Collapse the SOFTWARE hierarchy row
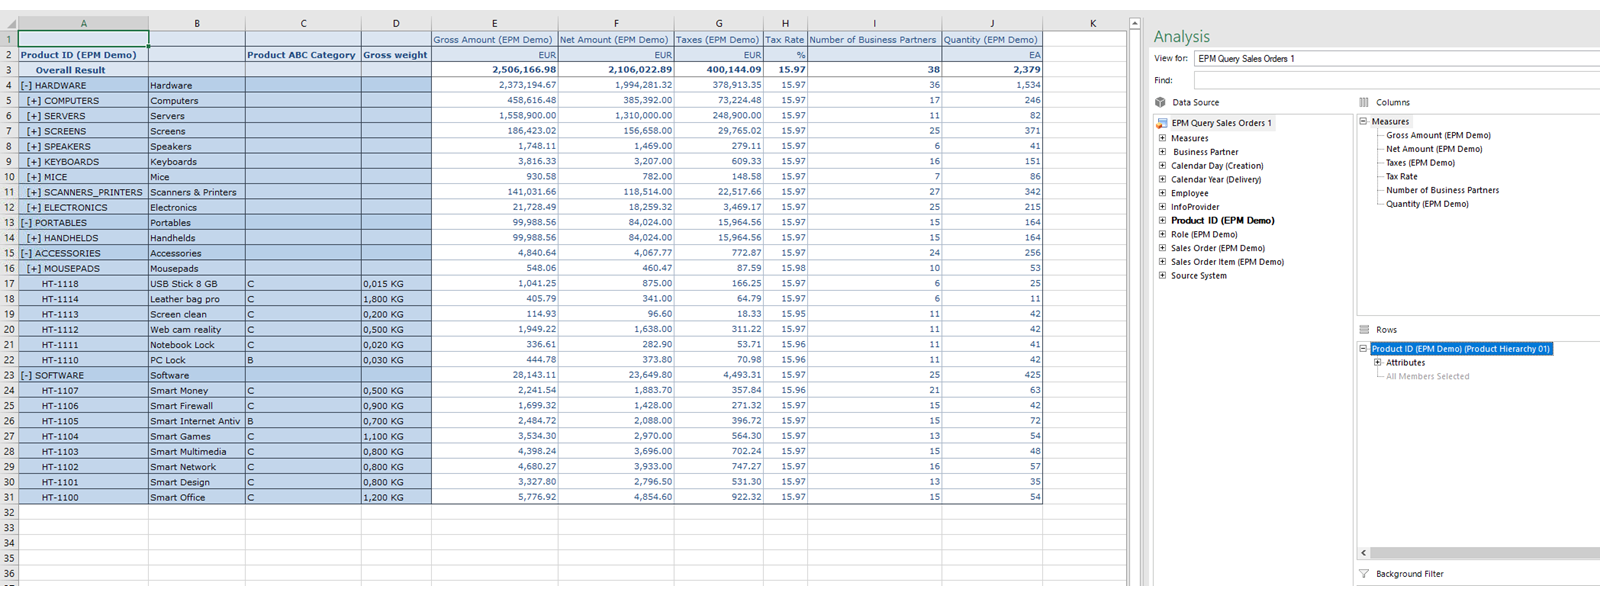This screenshot has height=596, width=1600. tap(26, 376)
